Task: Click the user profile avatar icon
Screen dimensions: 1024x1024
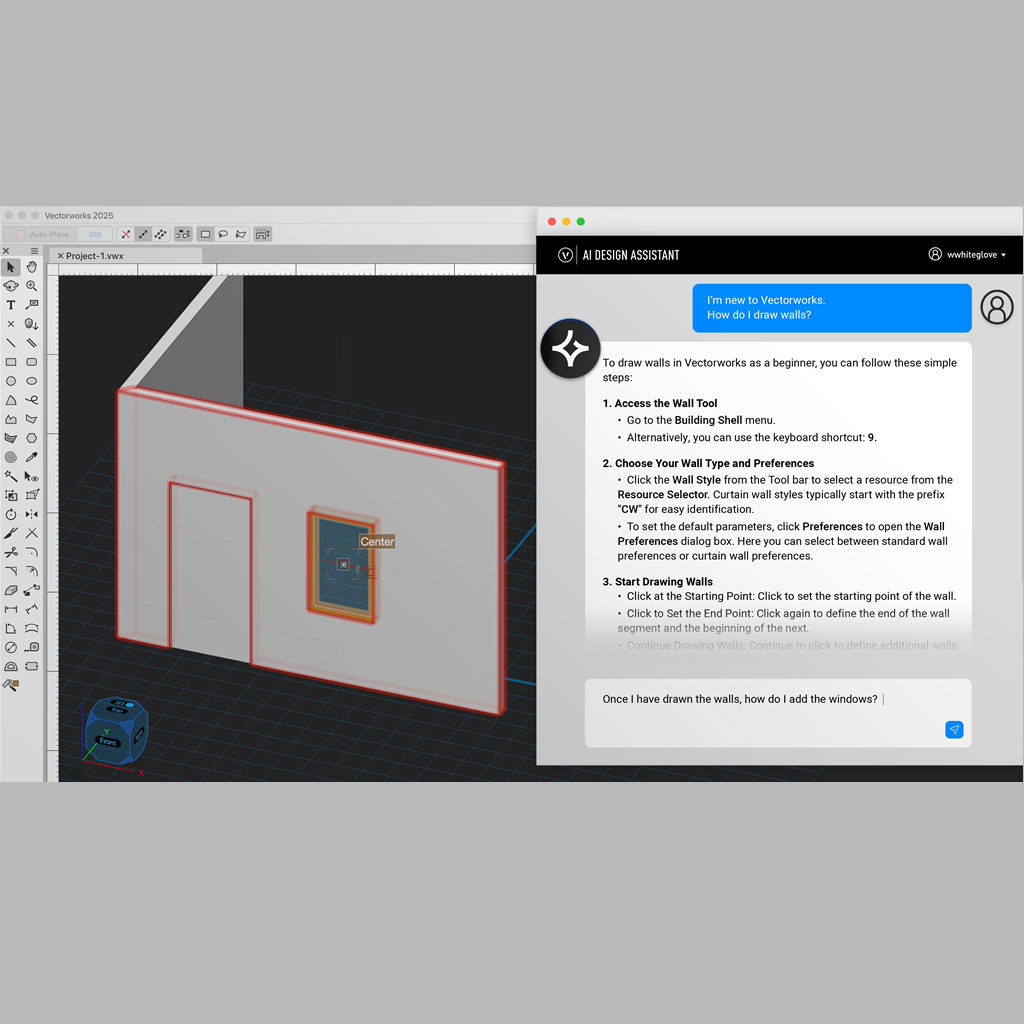Action: point(997,307)
